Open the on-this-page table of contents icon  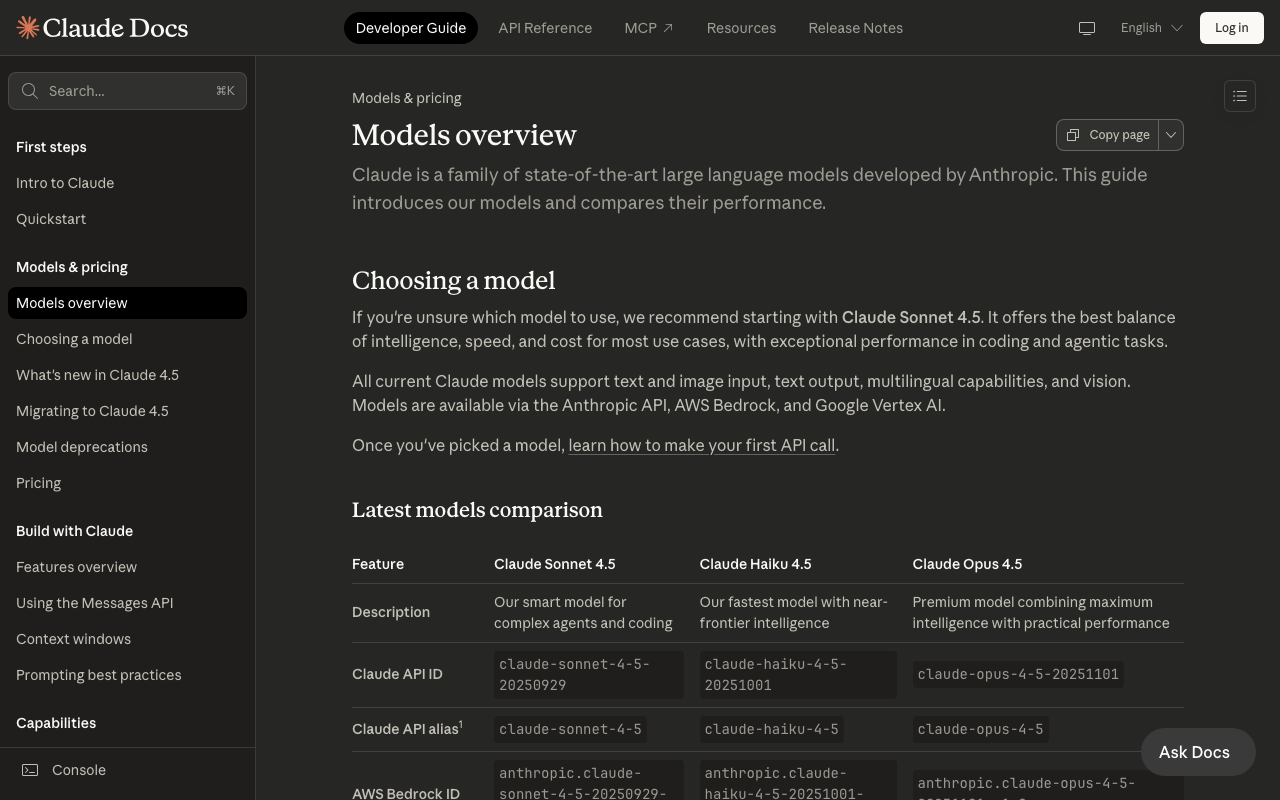click(x=1240, y=96)
